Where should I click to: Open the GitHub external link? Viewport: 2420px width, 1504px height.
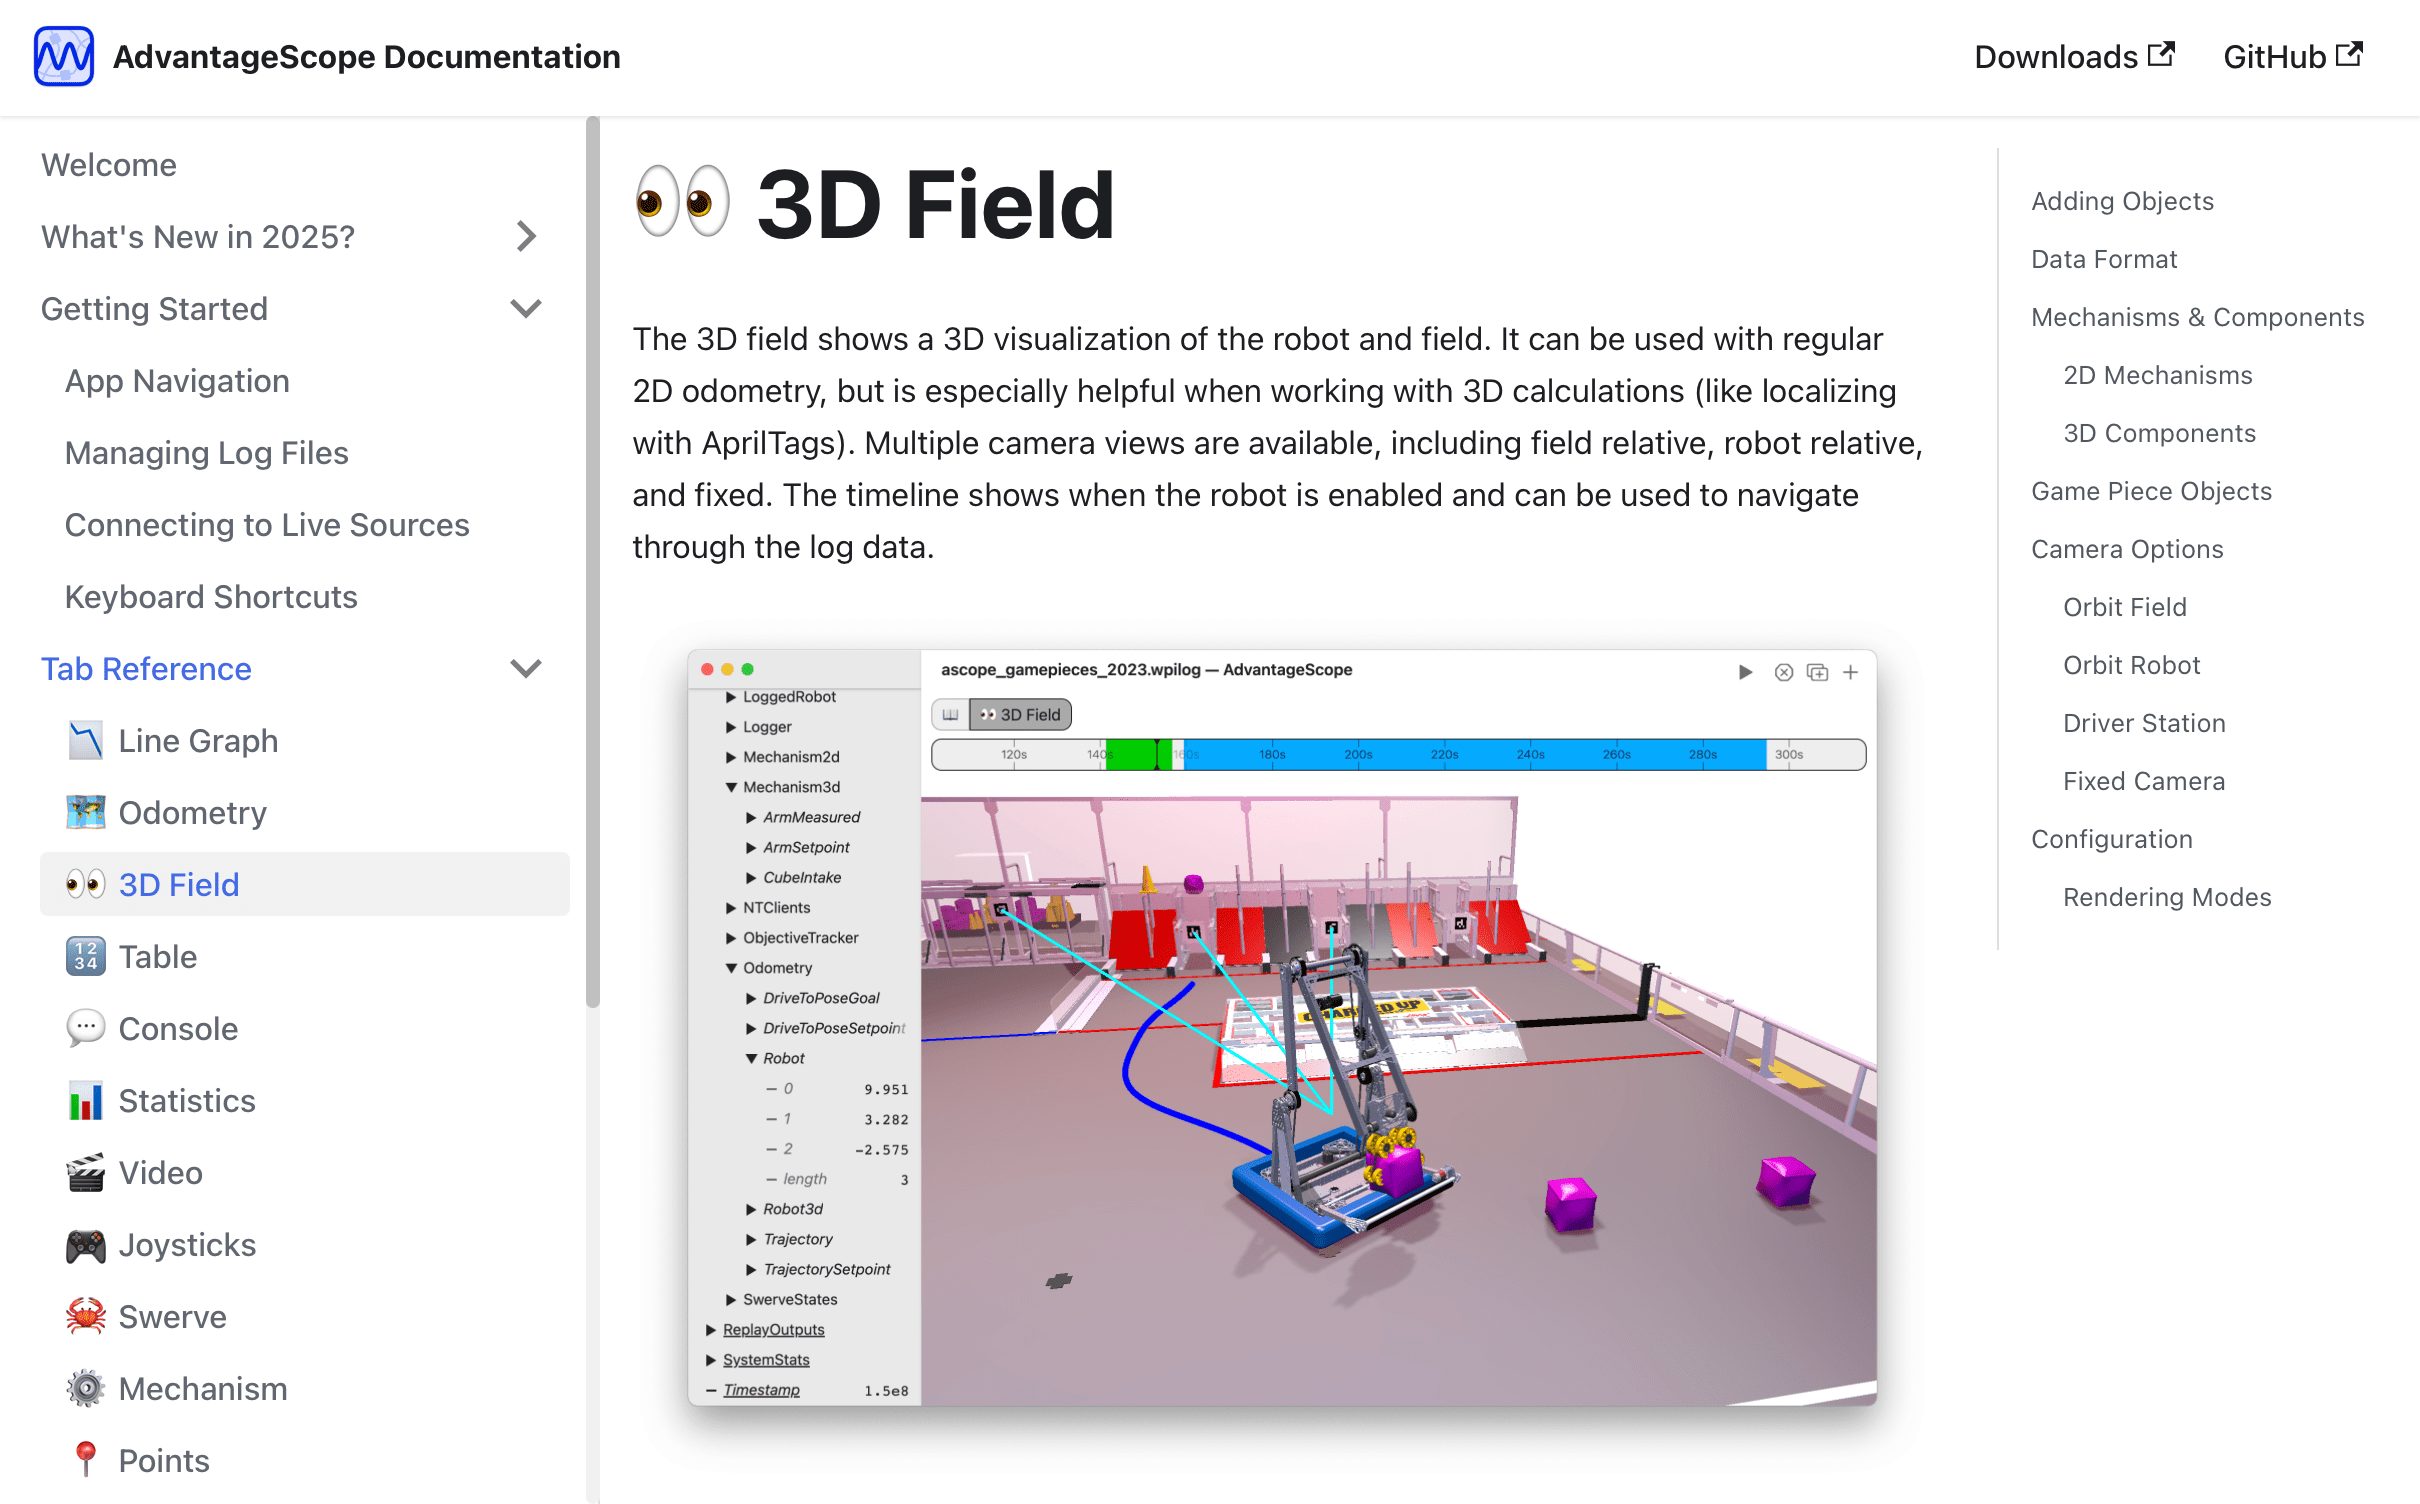(2292, 57)
